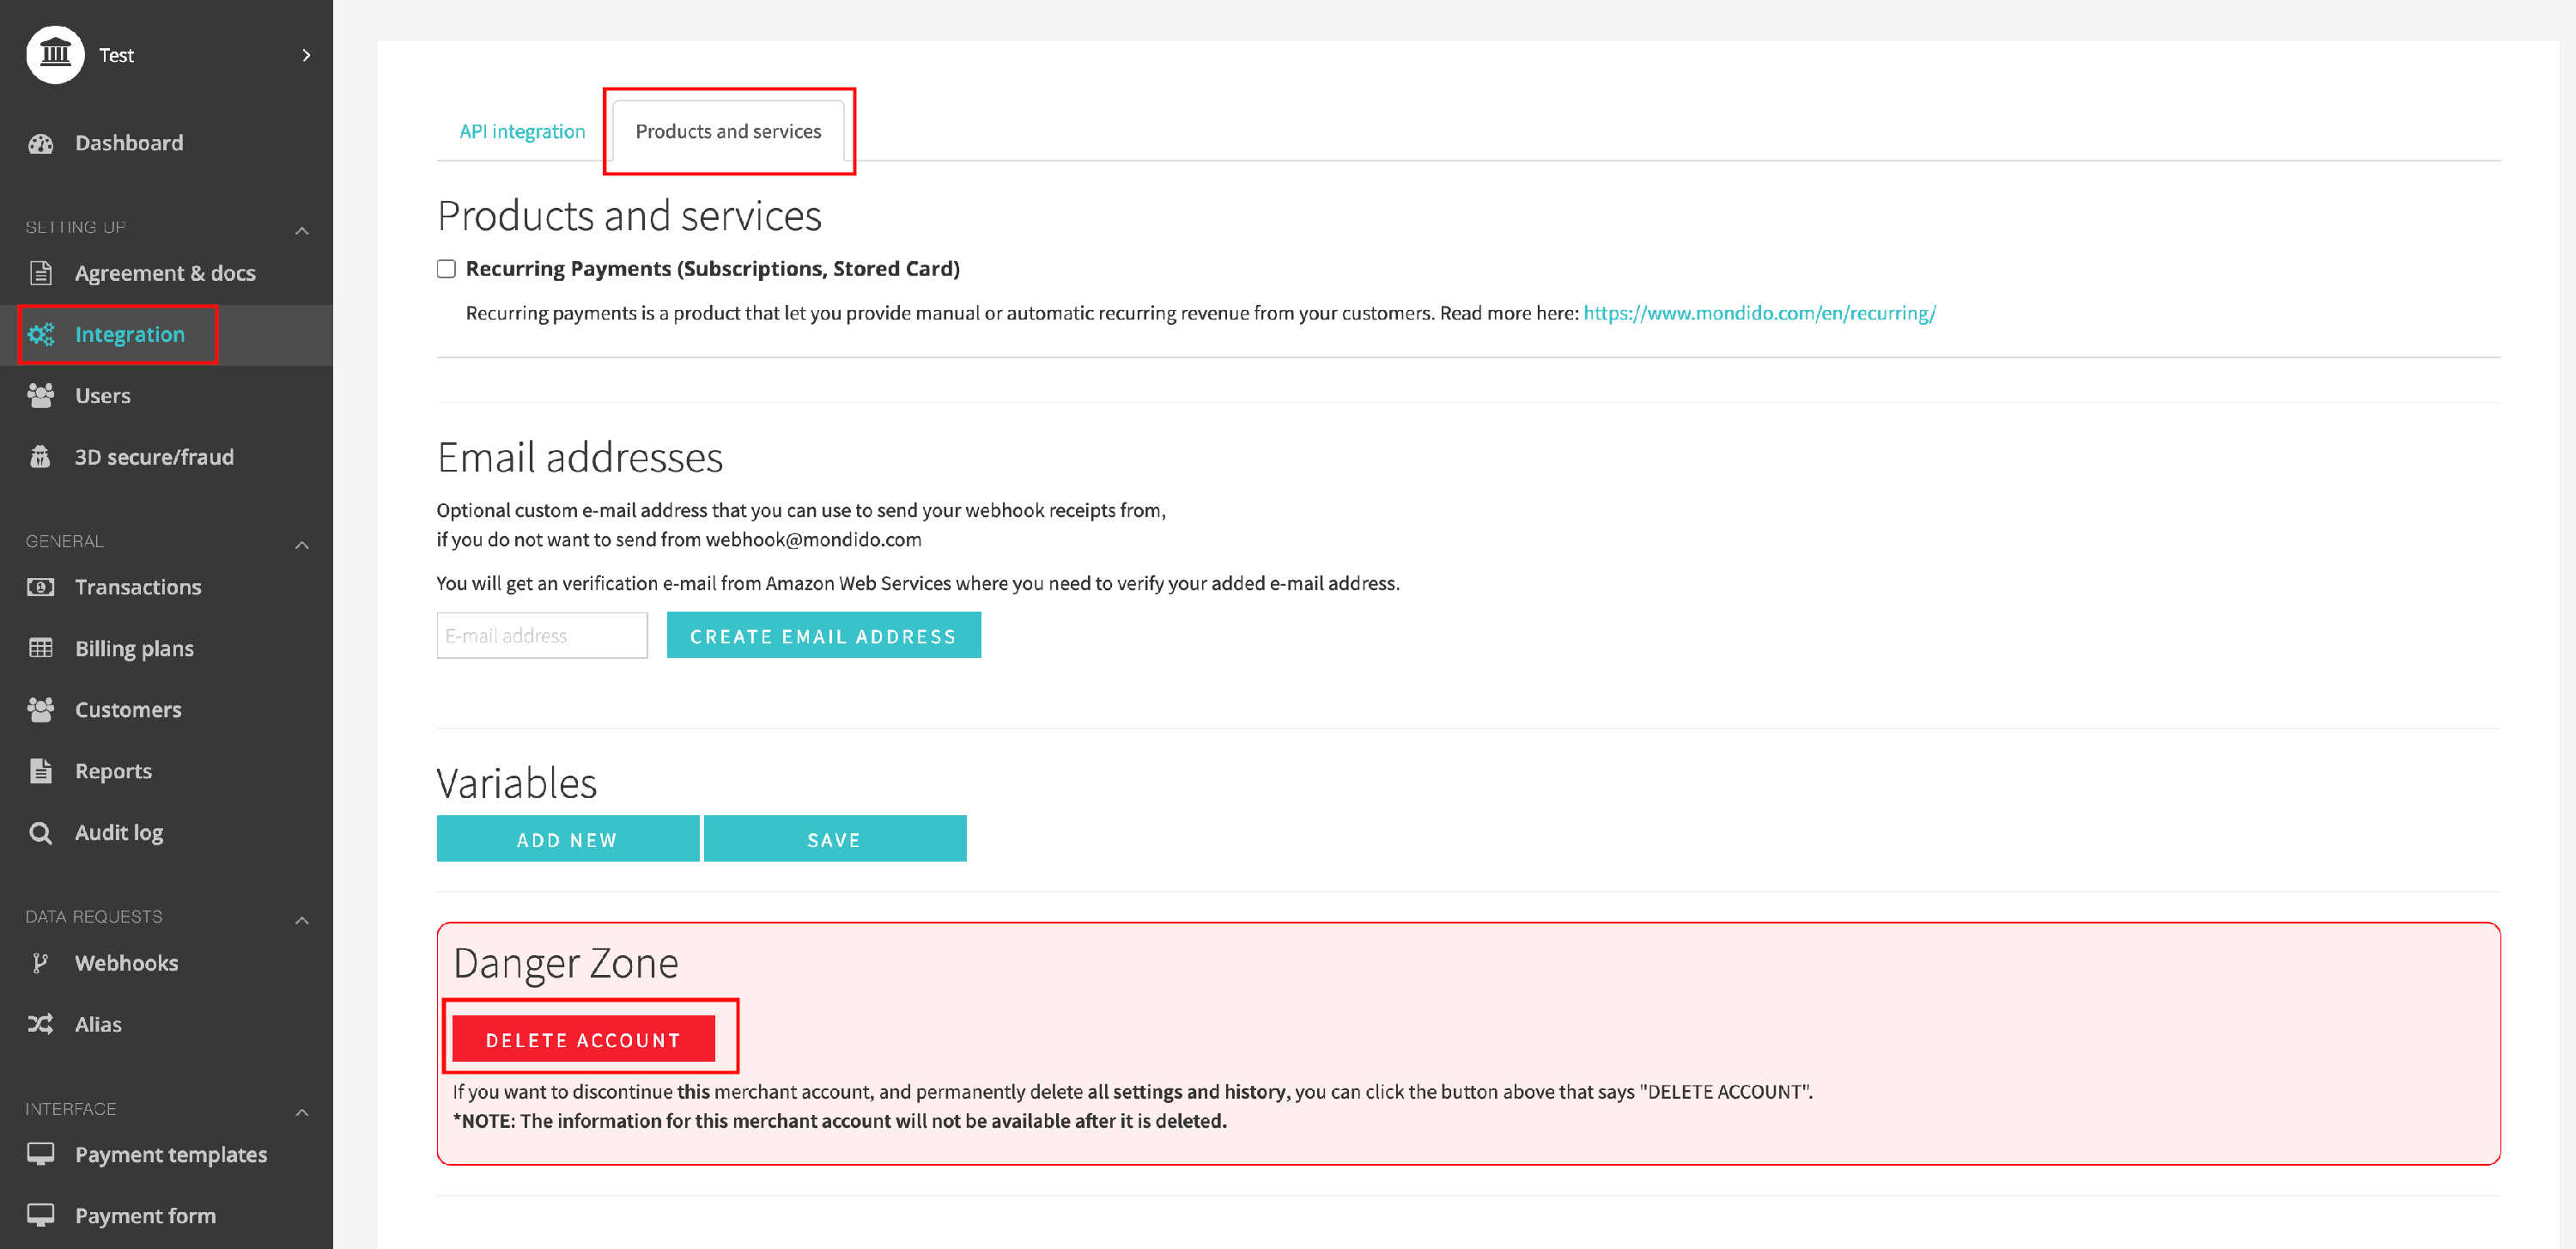The image size is (2576, 1249).
Task: Open the Dashboard gauge icon
Action: pos(41,143)
